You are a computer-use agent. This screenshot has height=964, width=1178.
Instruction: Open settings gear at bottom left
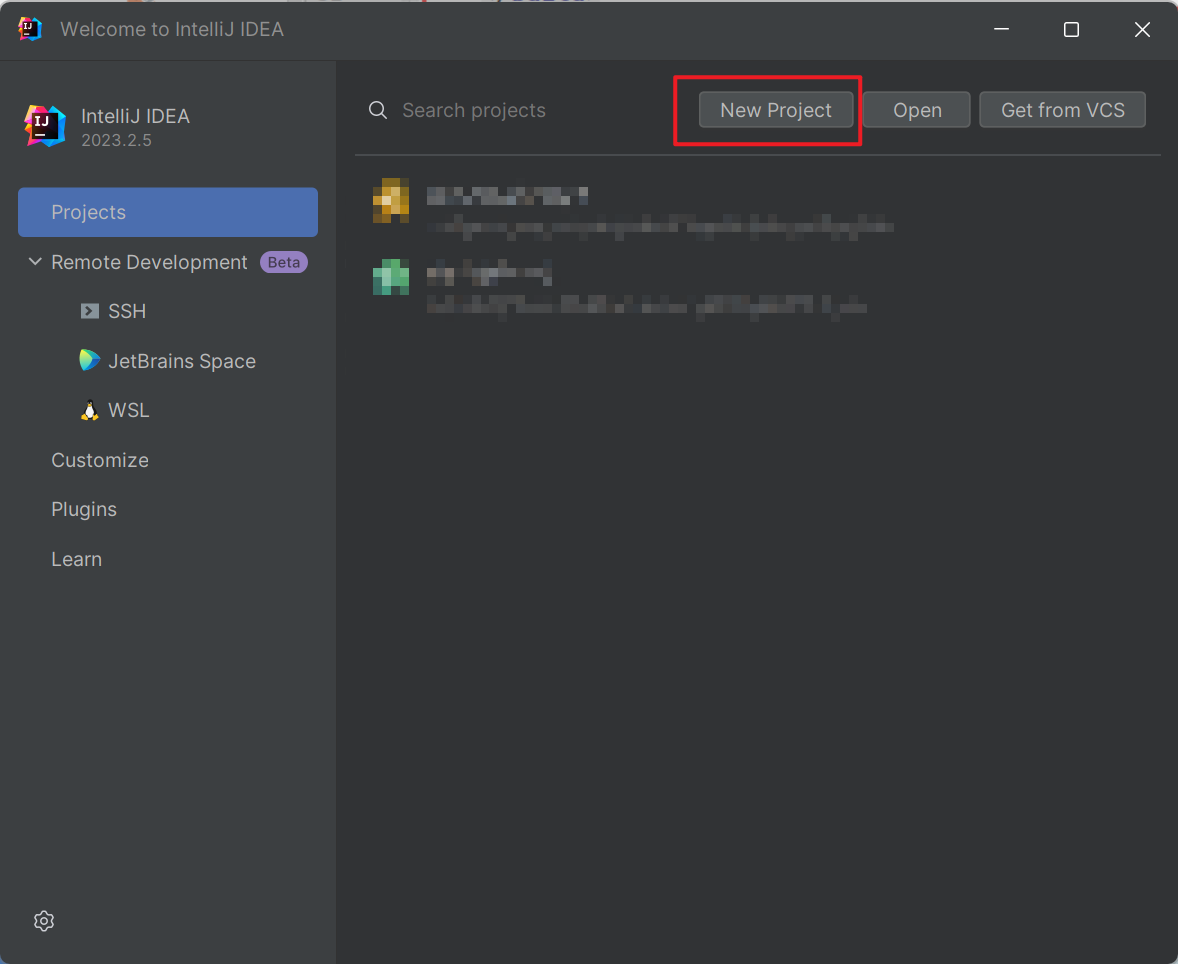(44, 920)
